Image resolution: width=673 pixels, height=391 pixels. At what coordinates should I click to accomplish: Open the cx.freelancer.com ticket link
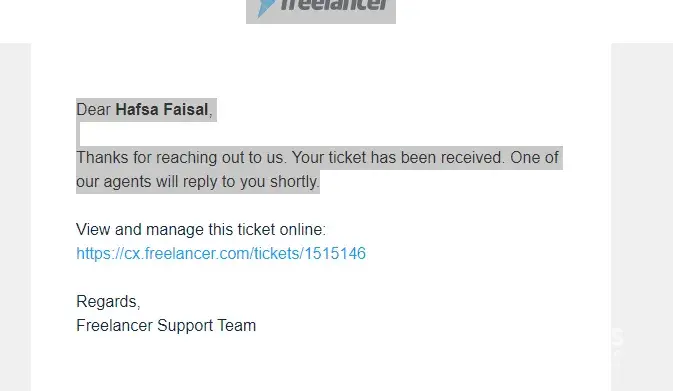pyautogui.click(x=221, y=254)
